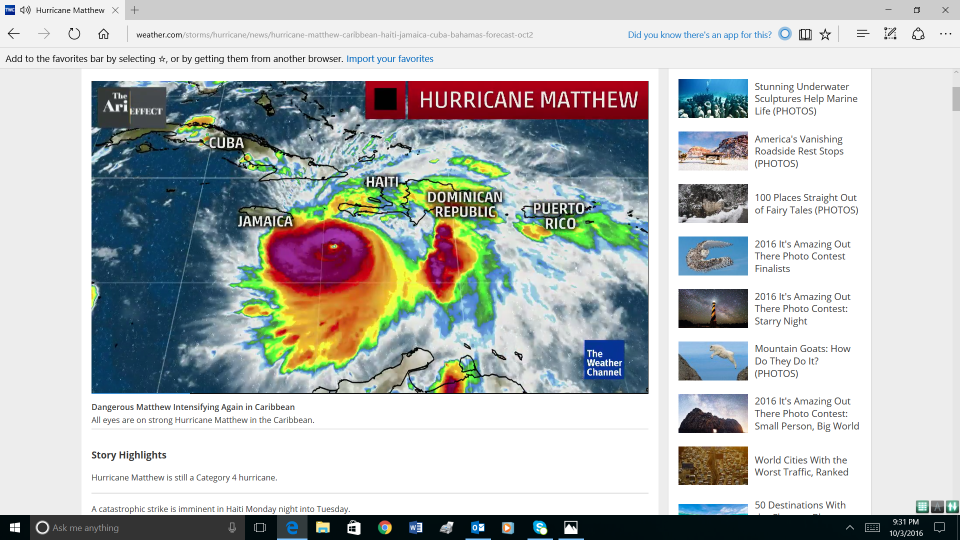Click 'Did you know there's an app' link
960x540 pixels.
point(699,34)
